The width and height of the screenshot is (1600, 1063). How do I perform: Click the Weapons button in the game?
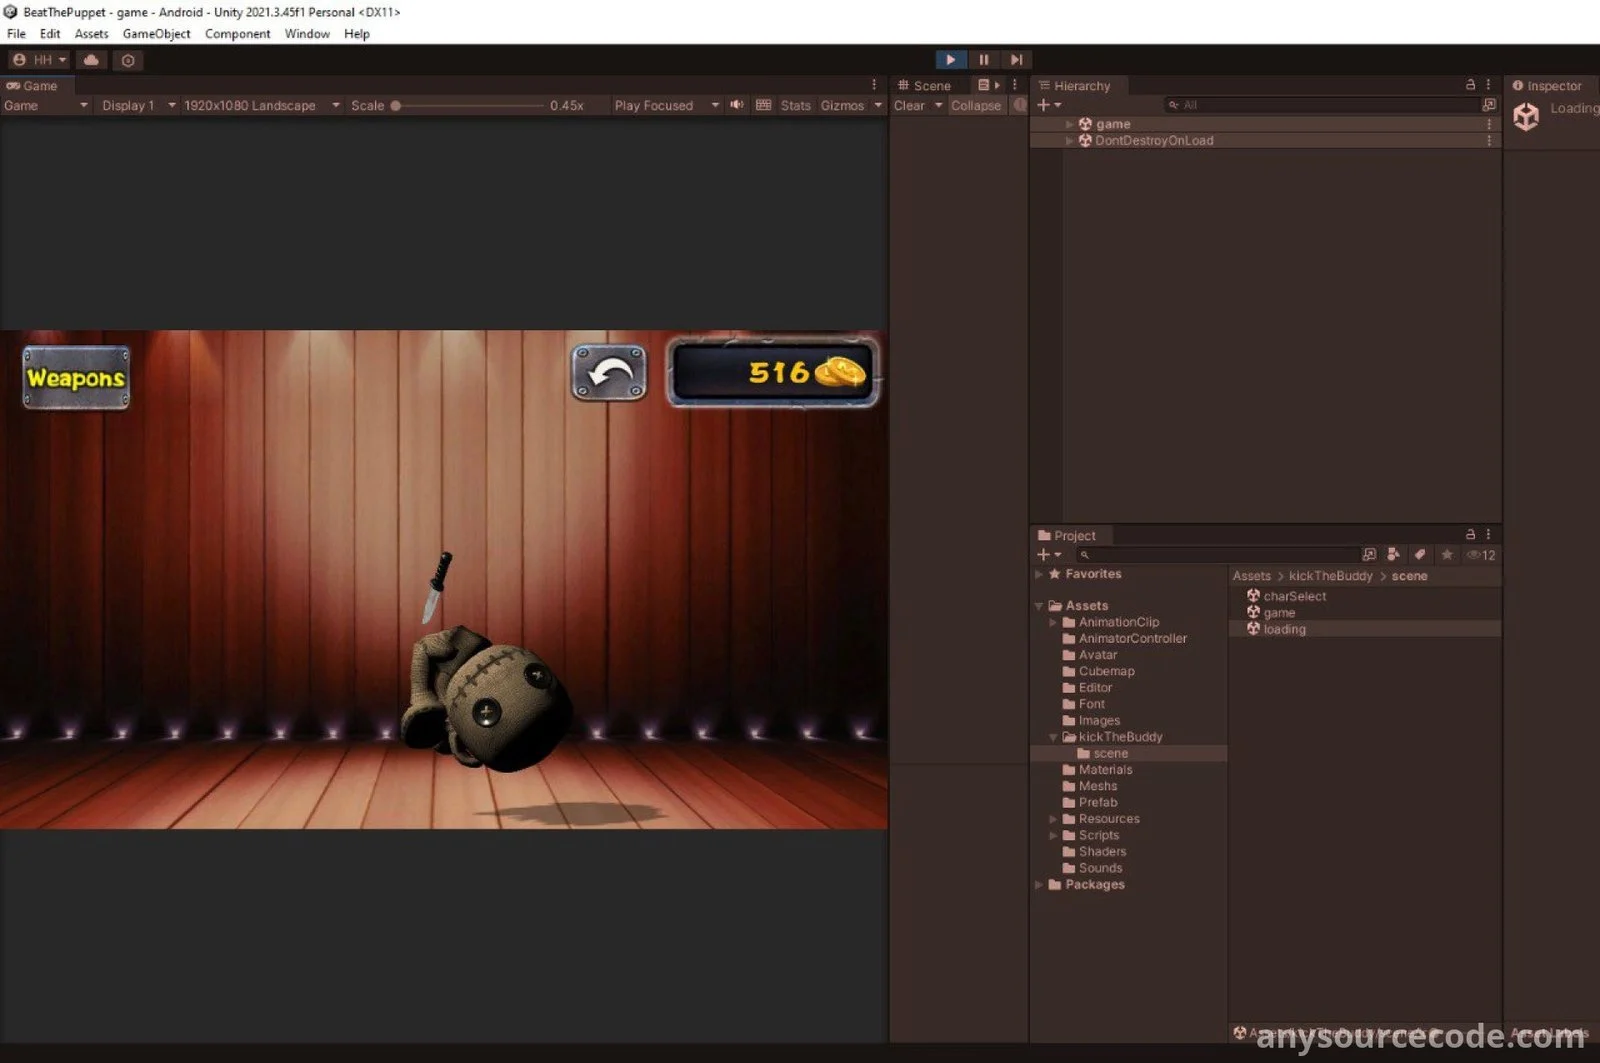point(76,378)
